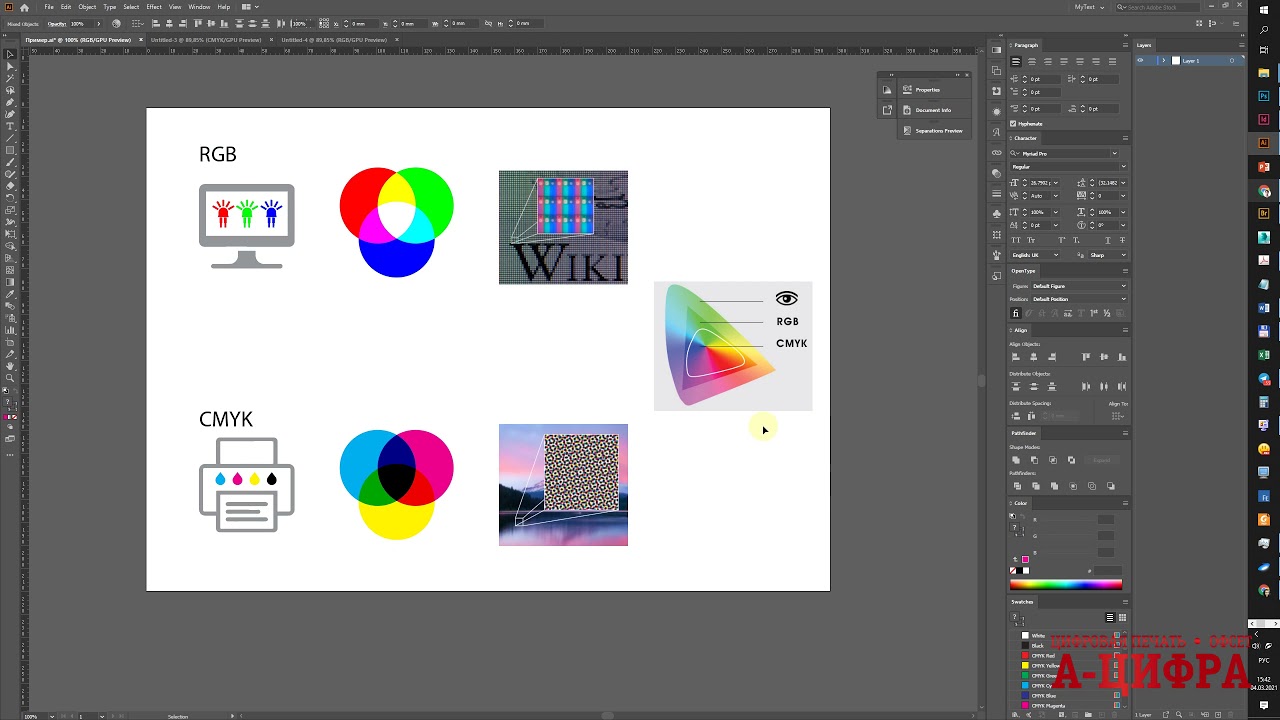Viewport: 1280px width, 720px height.
Task: Click the Expand button in Pathfinder
Action: pos(1101,460)
